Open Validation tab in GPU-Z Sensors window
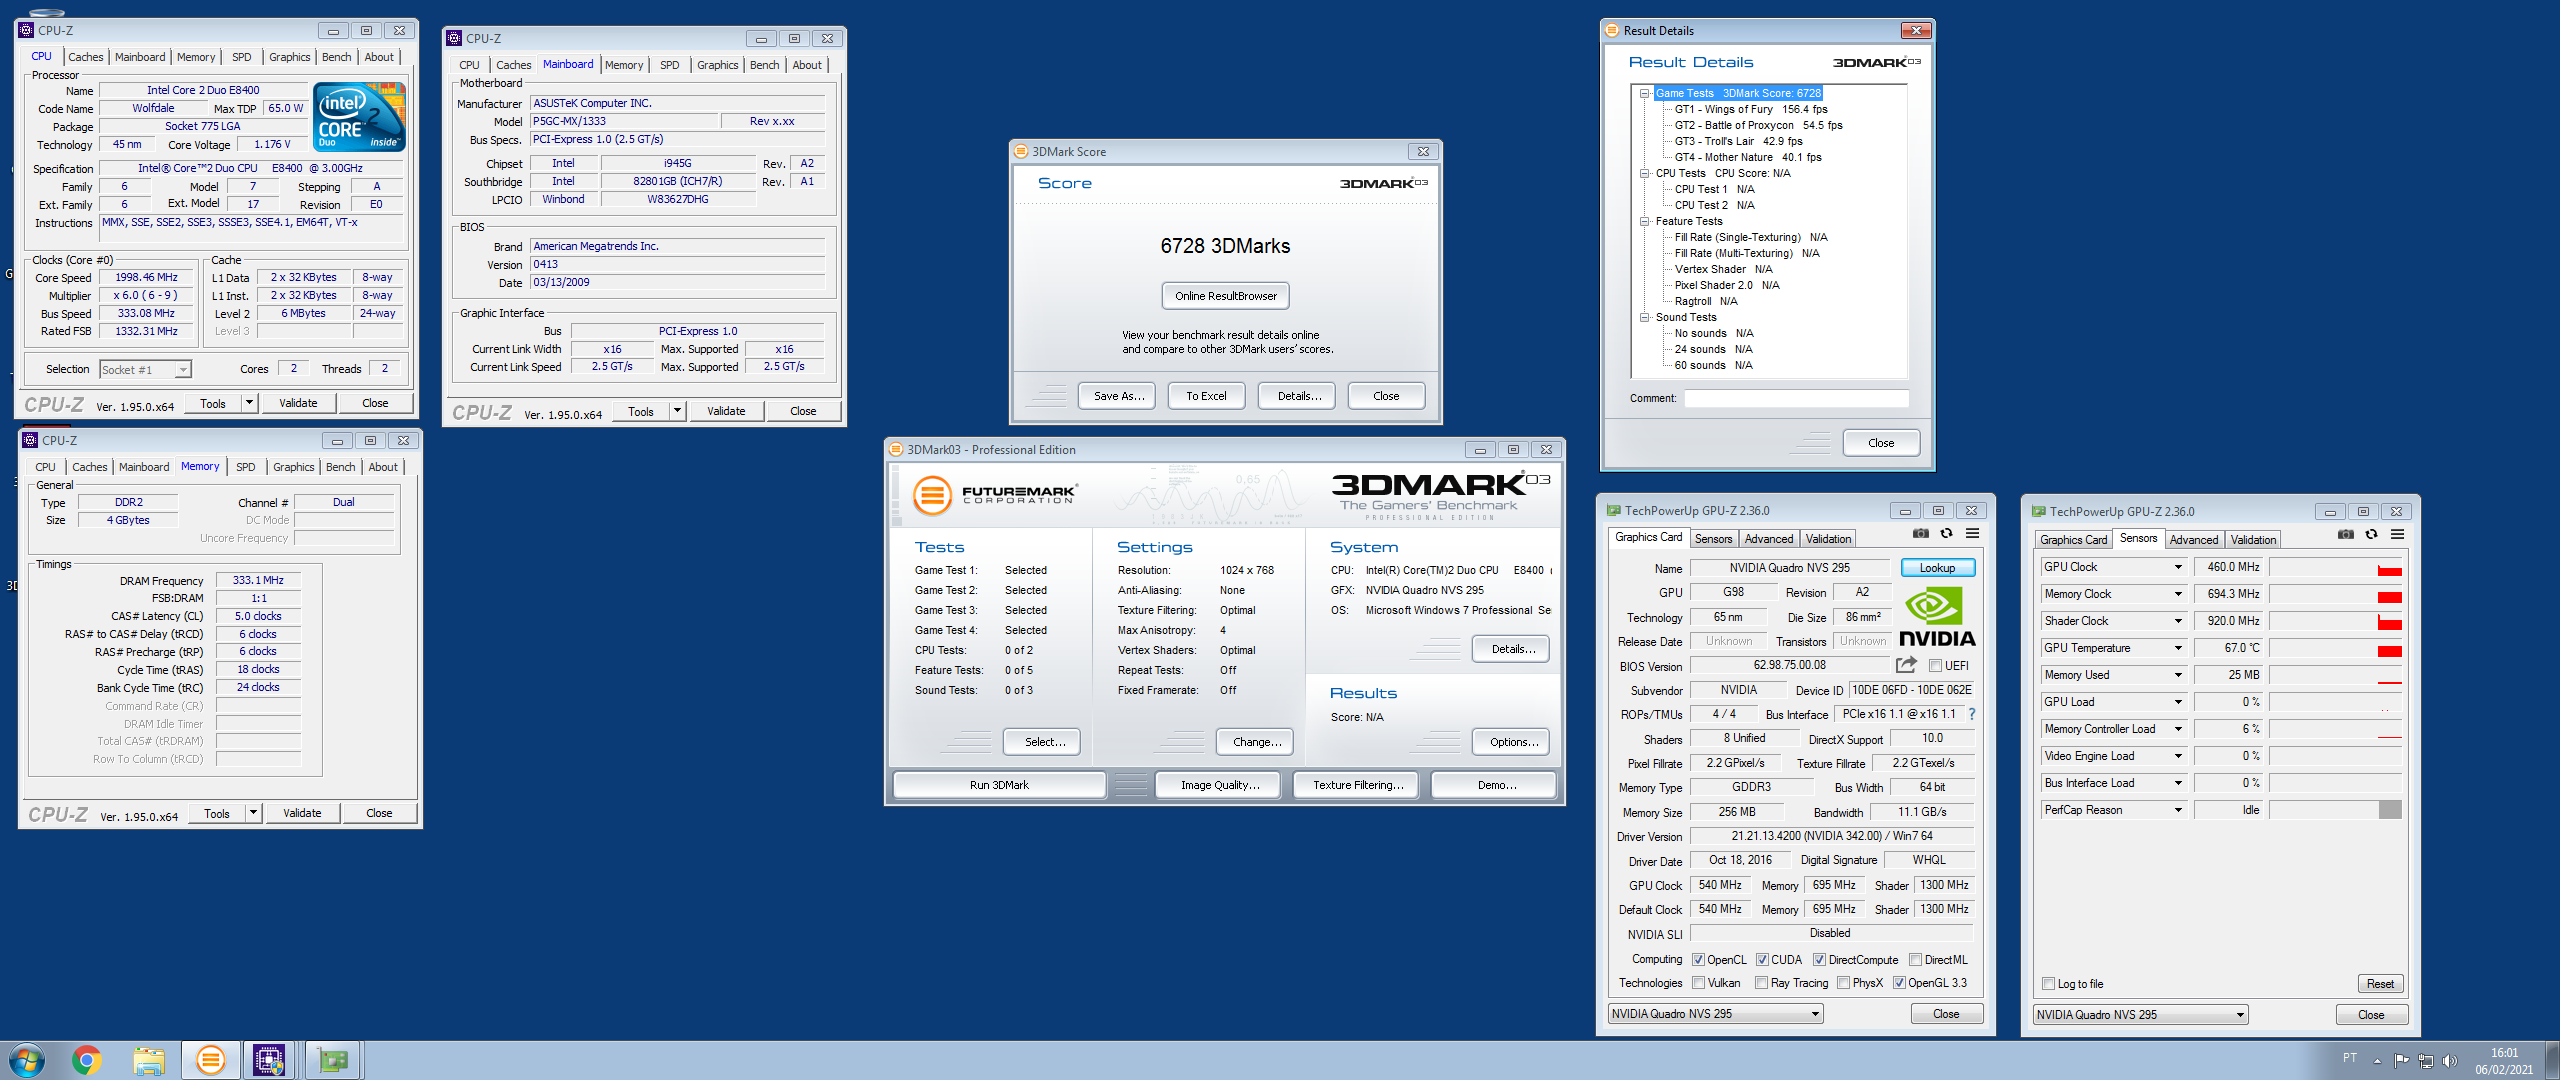Screen dimensions: 2560x1080 (2253, 540)
